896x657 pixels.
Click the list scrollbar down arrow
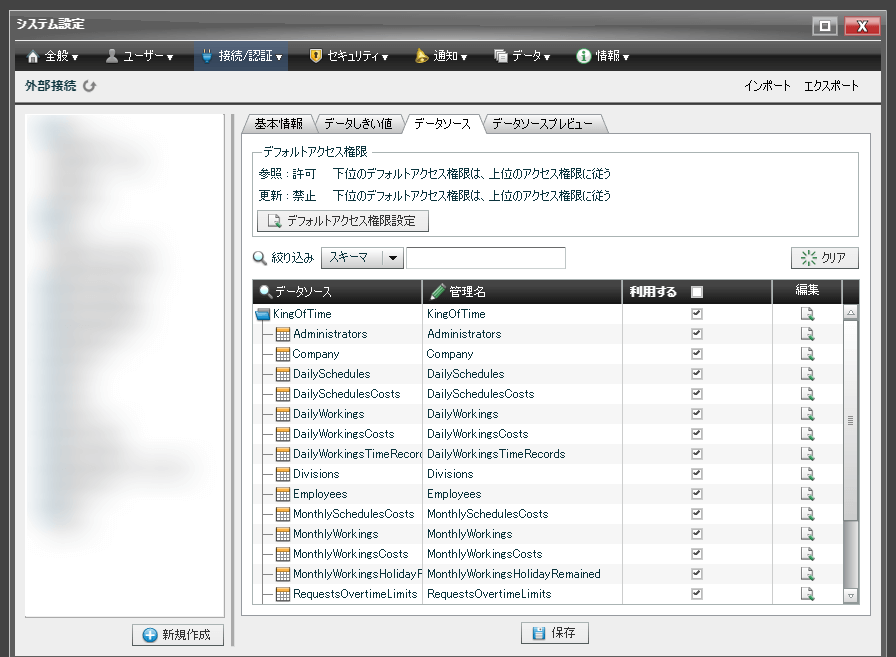[x=850, y=596]
